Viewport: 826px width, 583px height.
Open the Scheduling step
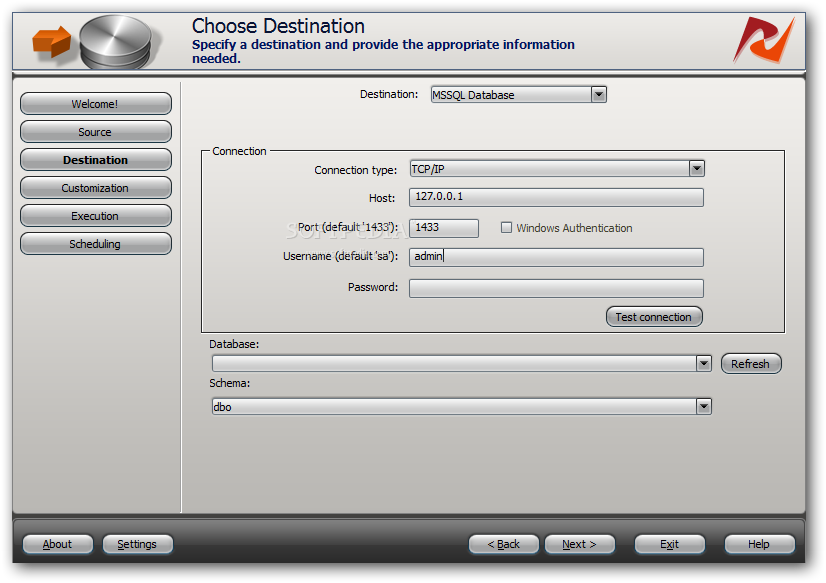tap(96, 244)
